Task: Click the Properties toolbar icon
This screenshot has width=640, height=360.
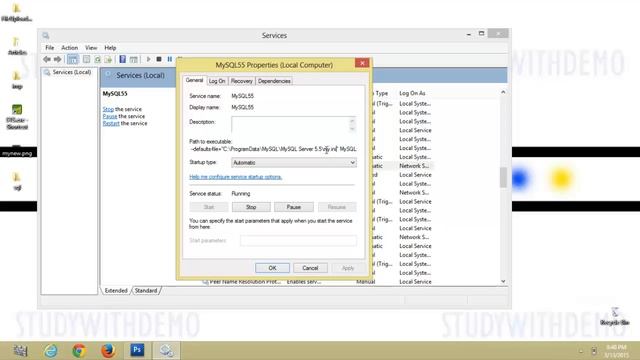Action: point(87,60)
